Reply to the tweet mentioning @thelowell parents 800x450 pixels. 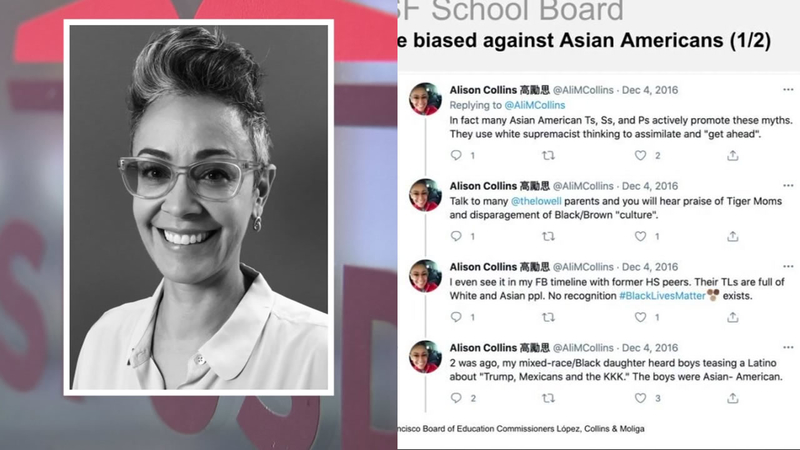[456, 236]
